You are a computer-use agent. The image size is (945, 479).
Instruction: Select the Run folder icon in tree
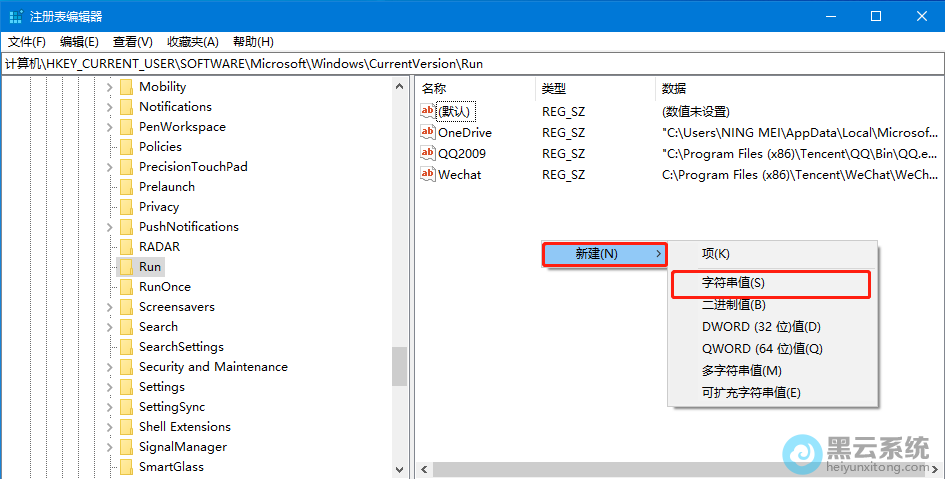(x=126, y=267)
